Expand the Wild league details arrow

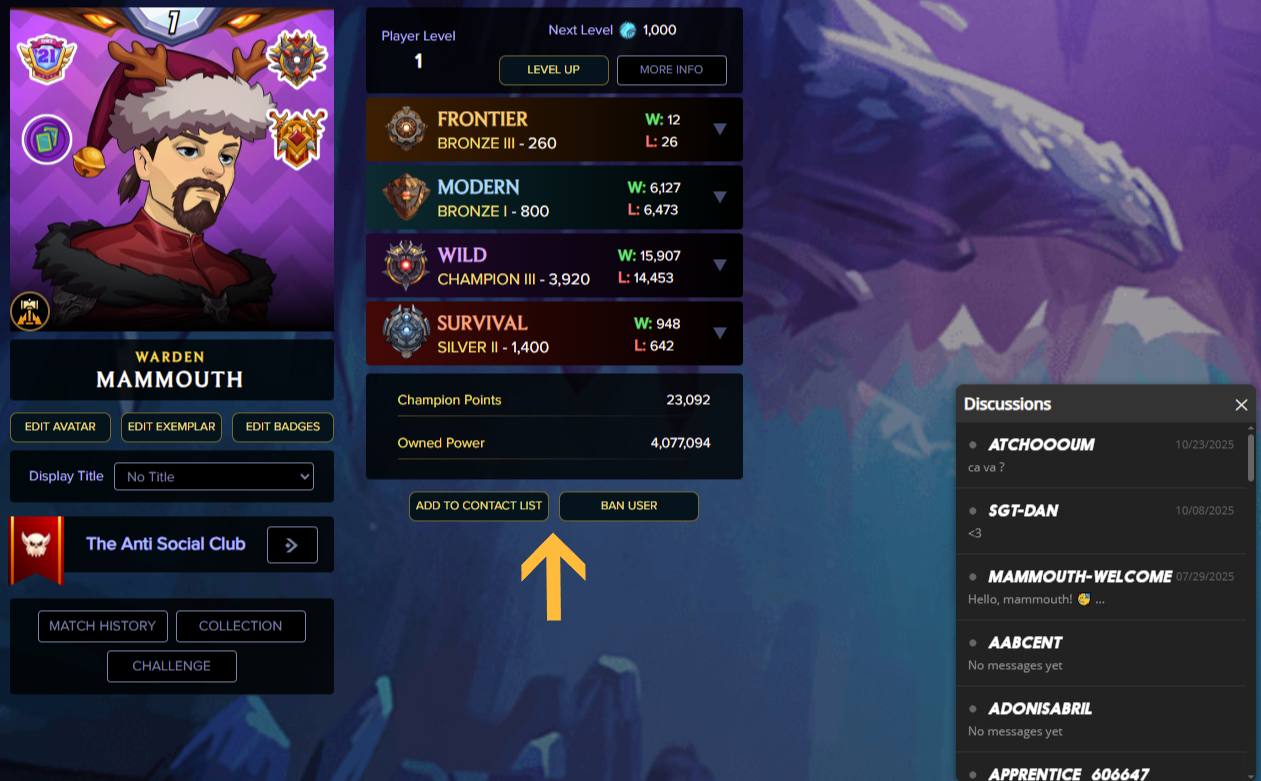[719, 265]
